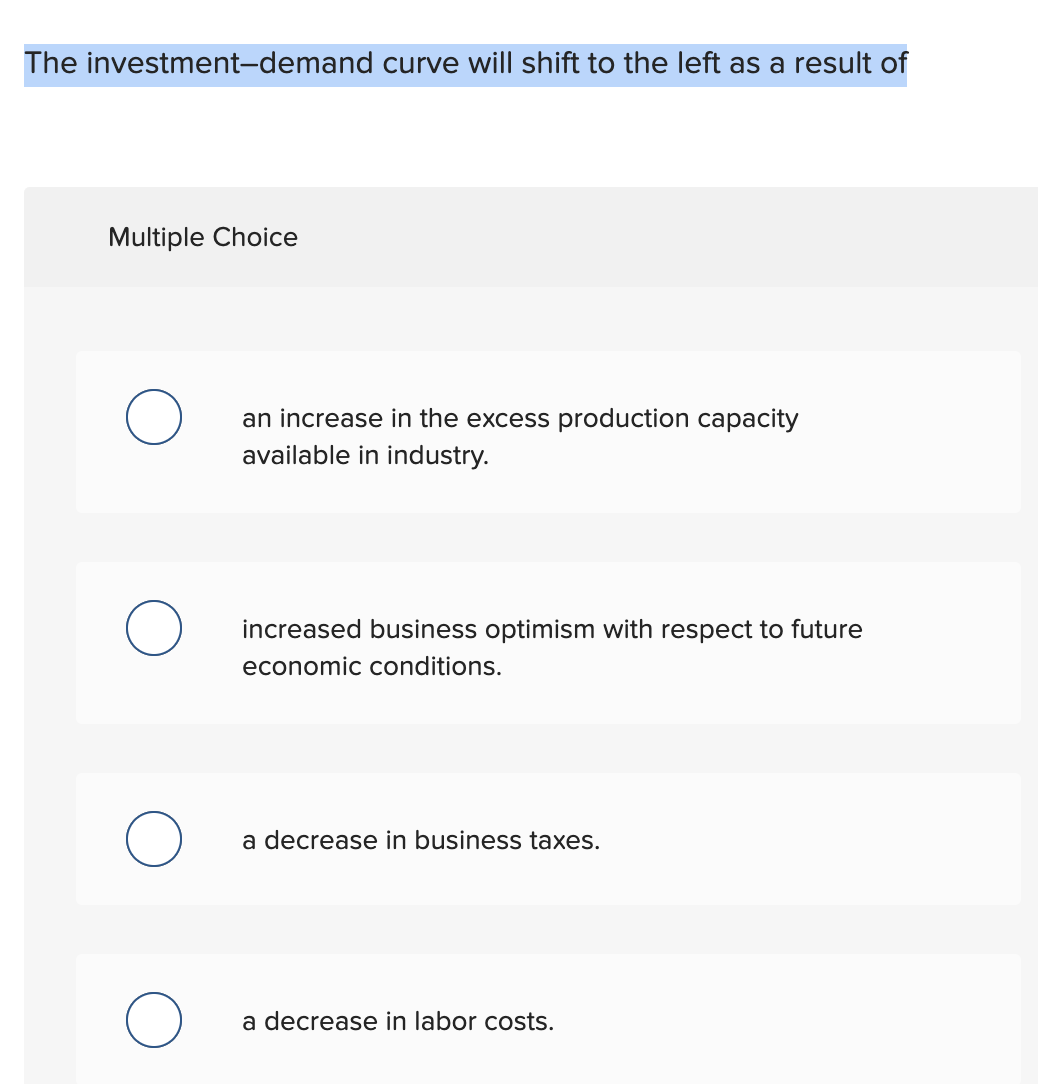Click the answer text about excess production capacity
Viewport: 1038px width, 1084px height.
point(520,418)
